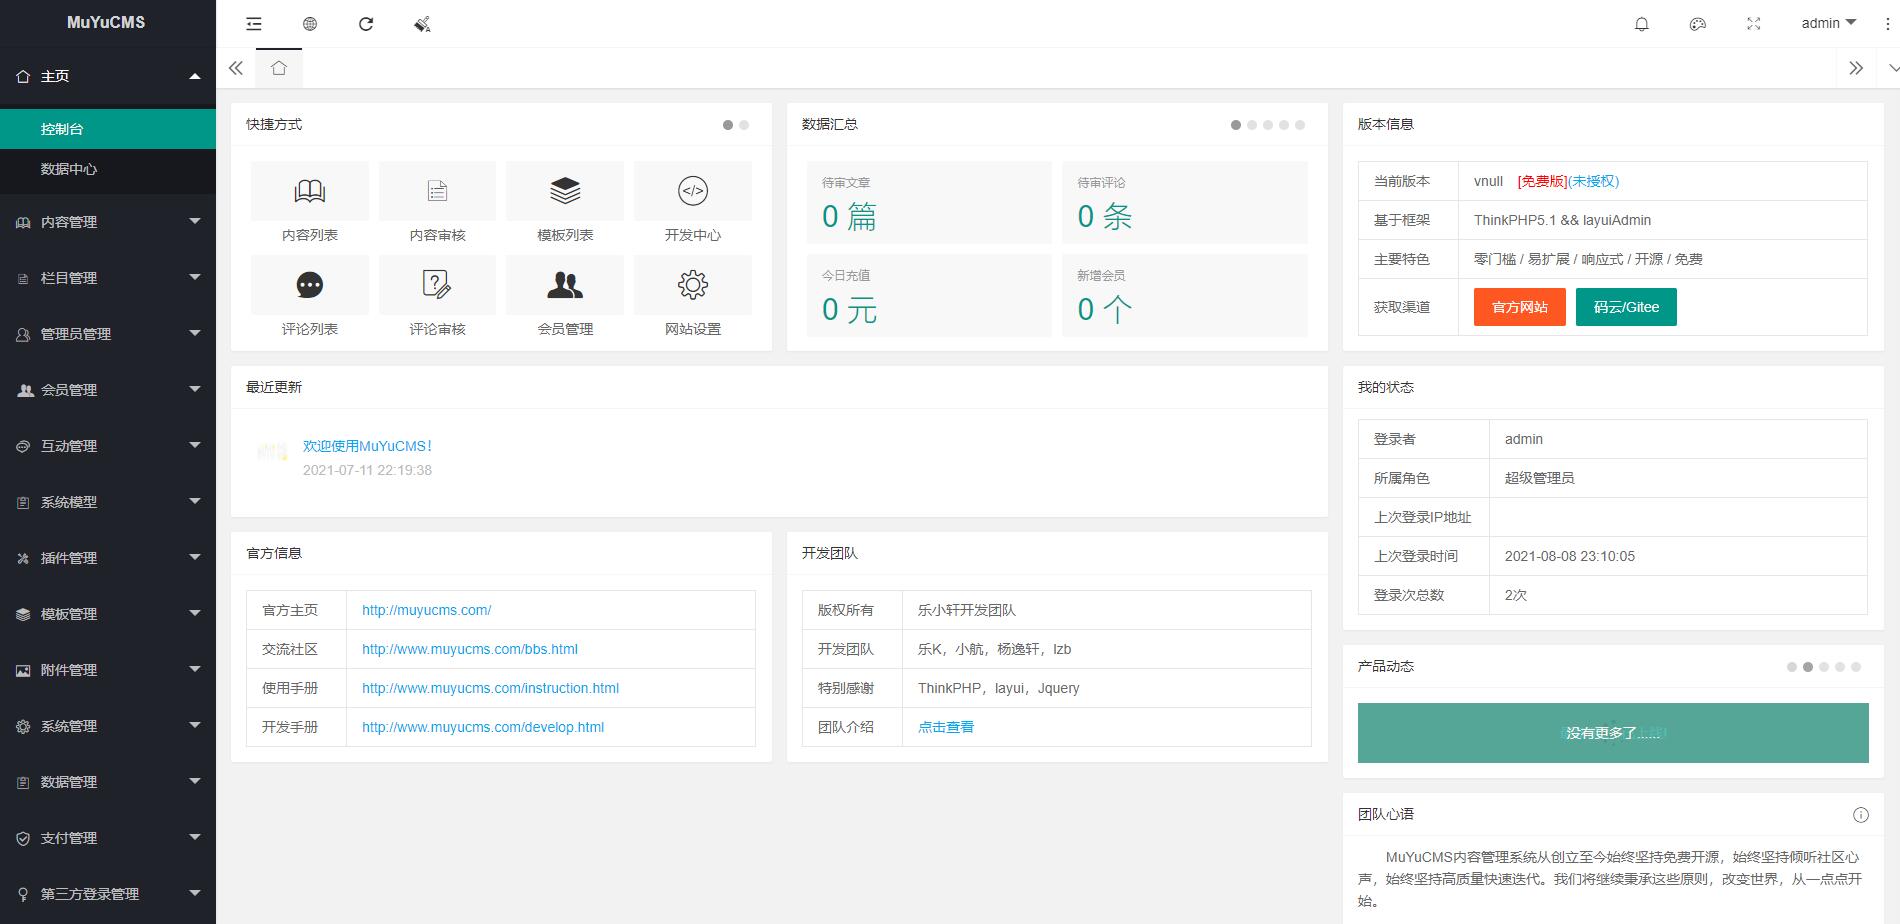Click the 官方网站 button
Image resolution: width=1900 pixels, height=924 pixels.
point(1518,307)
